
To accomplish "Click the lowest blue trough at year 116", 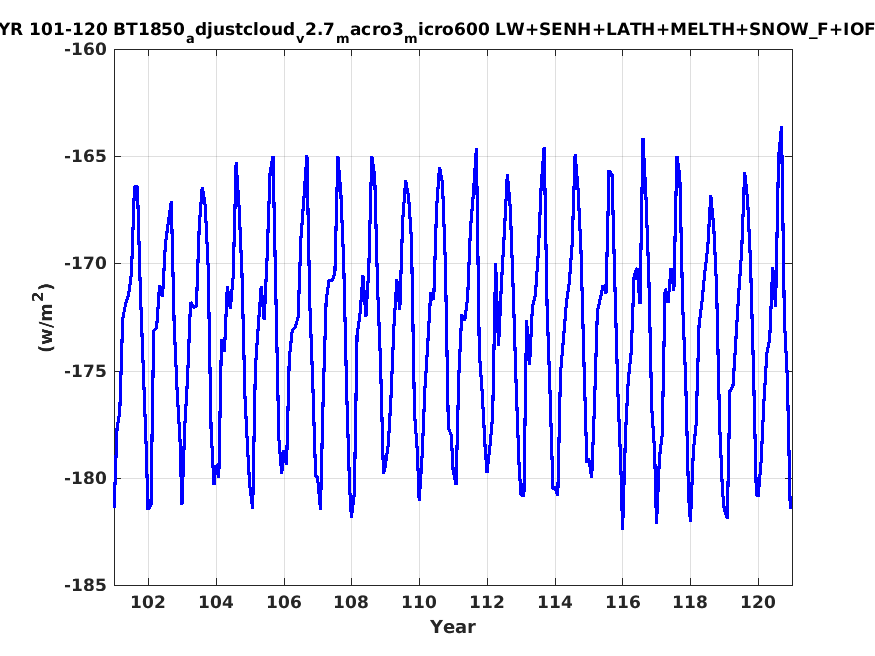I will pos(622,528).
